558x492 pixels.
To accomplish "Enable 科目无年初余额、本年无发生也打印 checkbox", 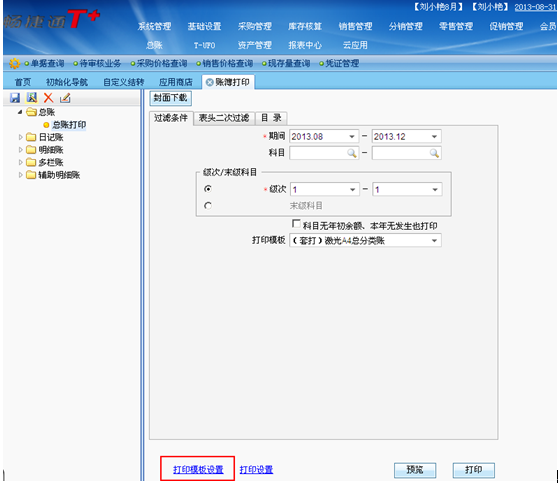I will [x=296, y=224].
